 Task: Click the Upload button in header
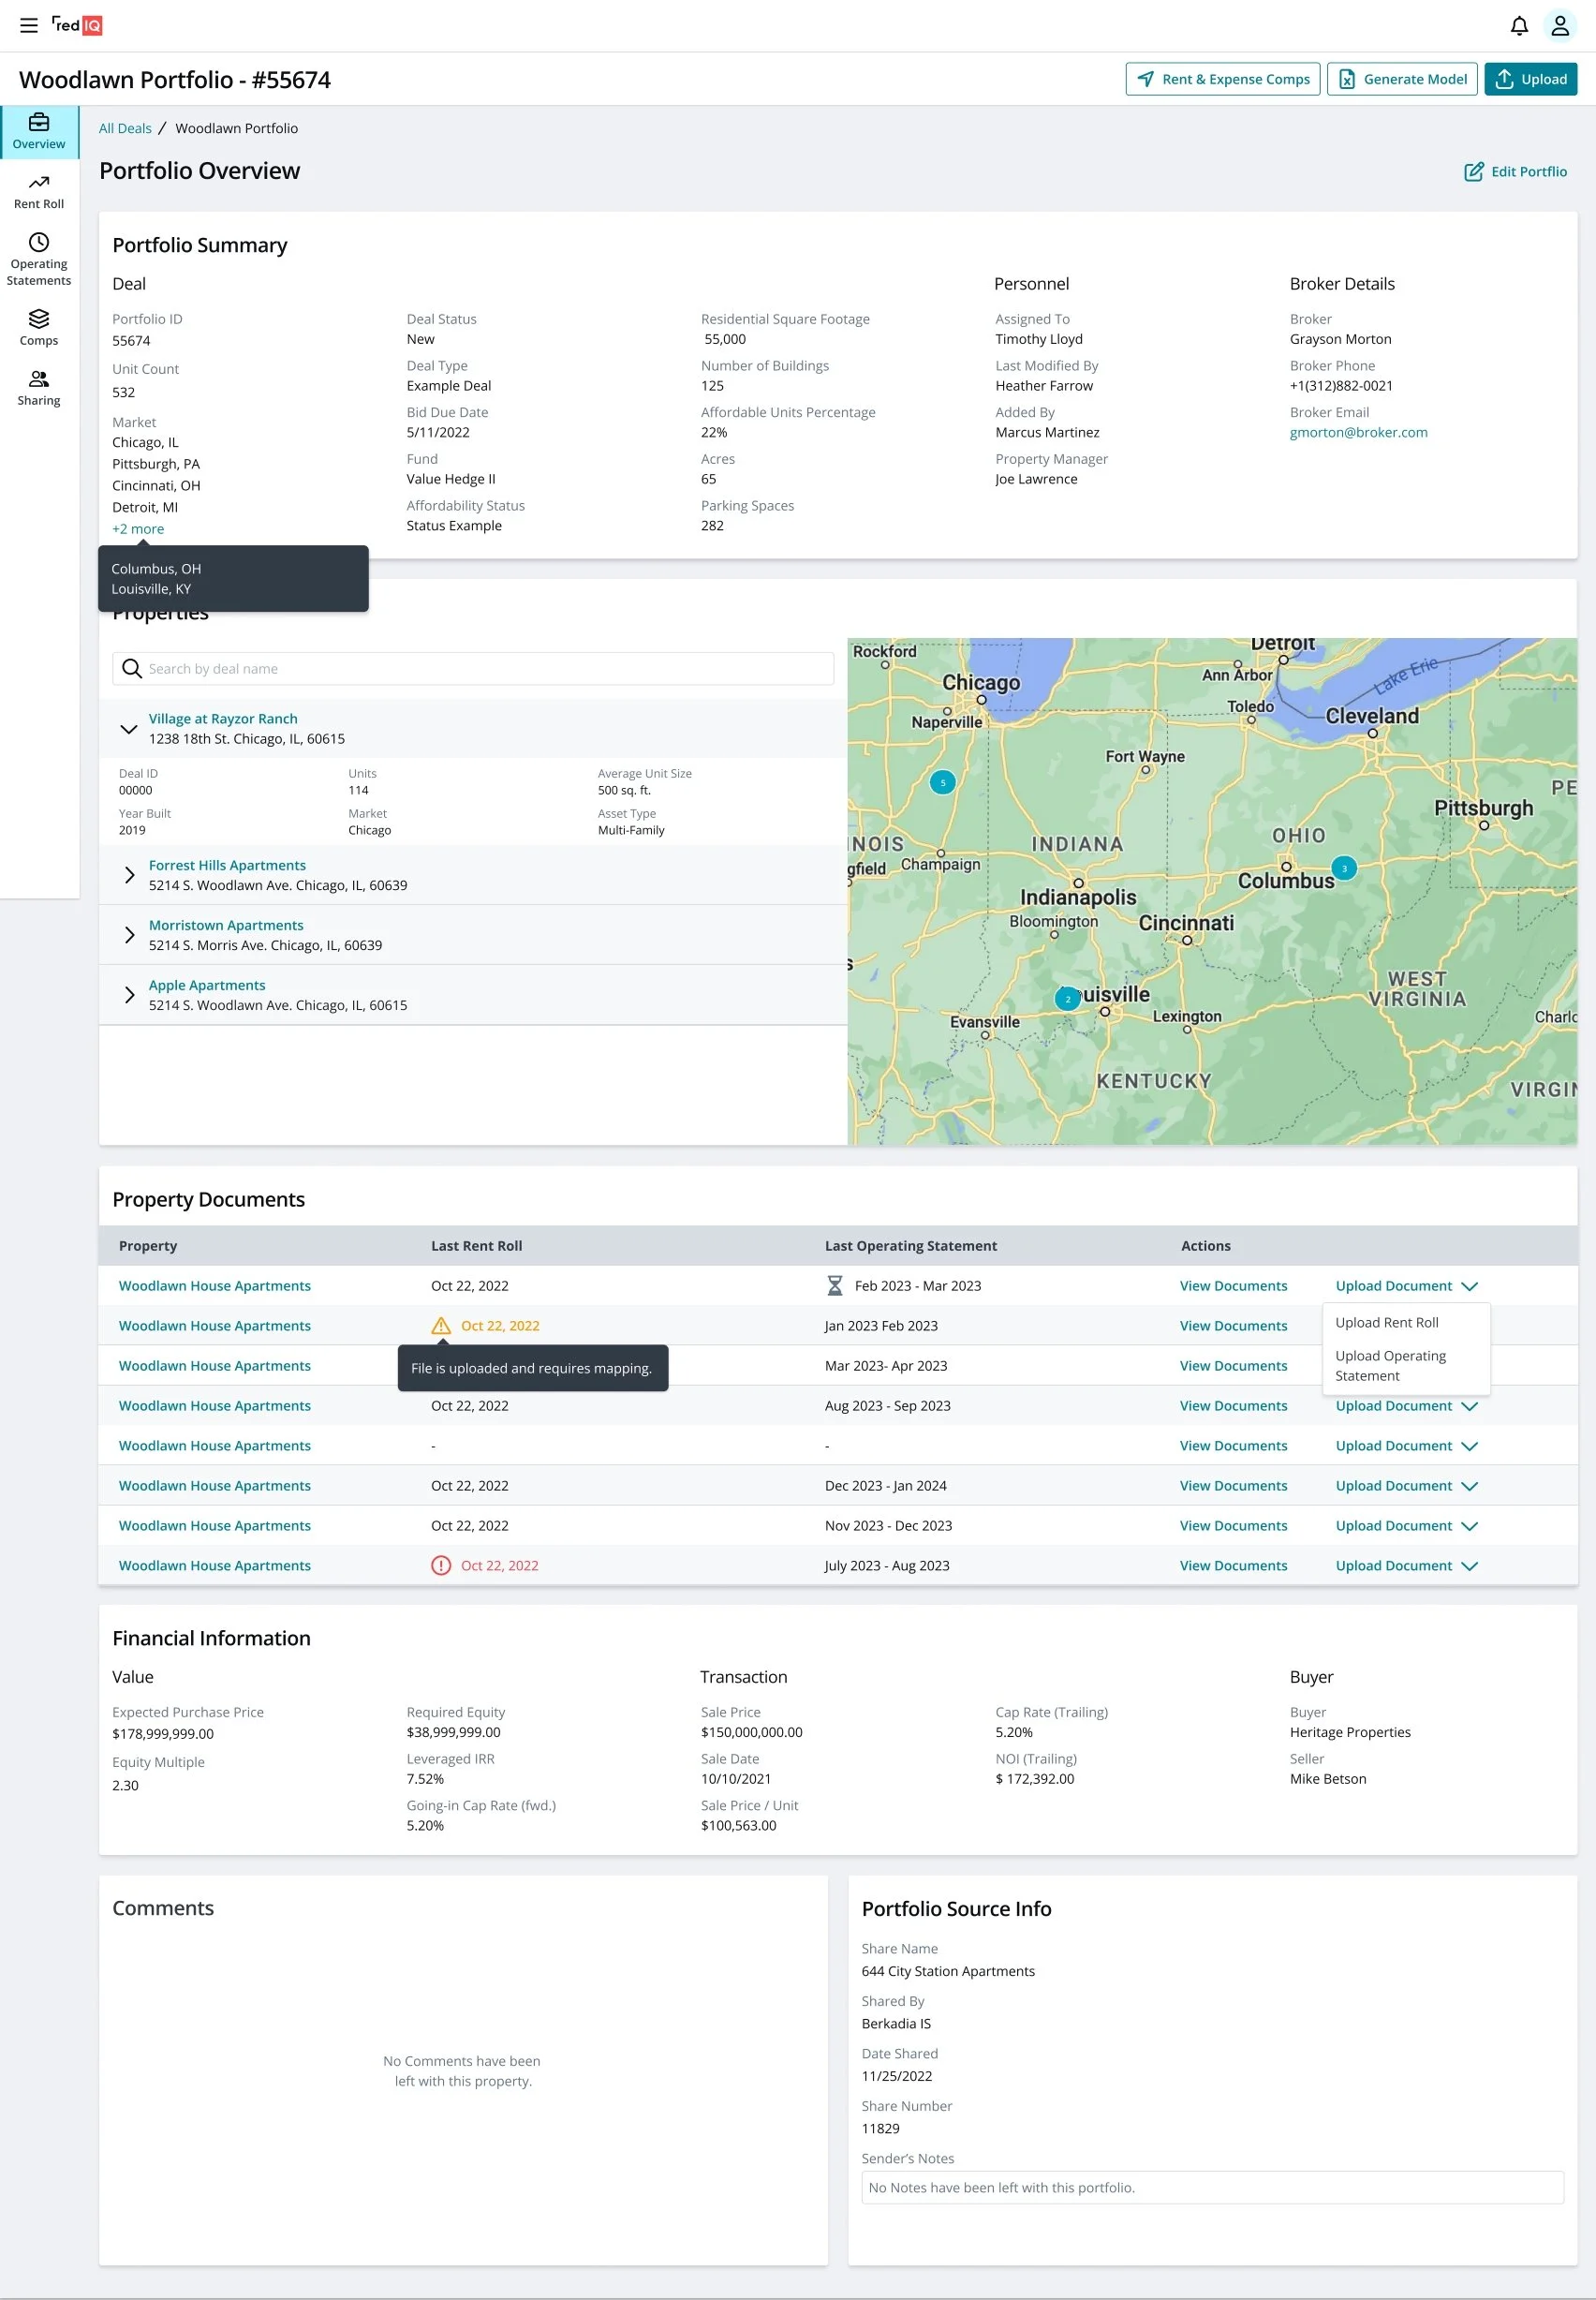coord(1530,79)
